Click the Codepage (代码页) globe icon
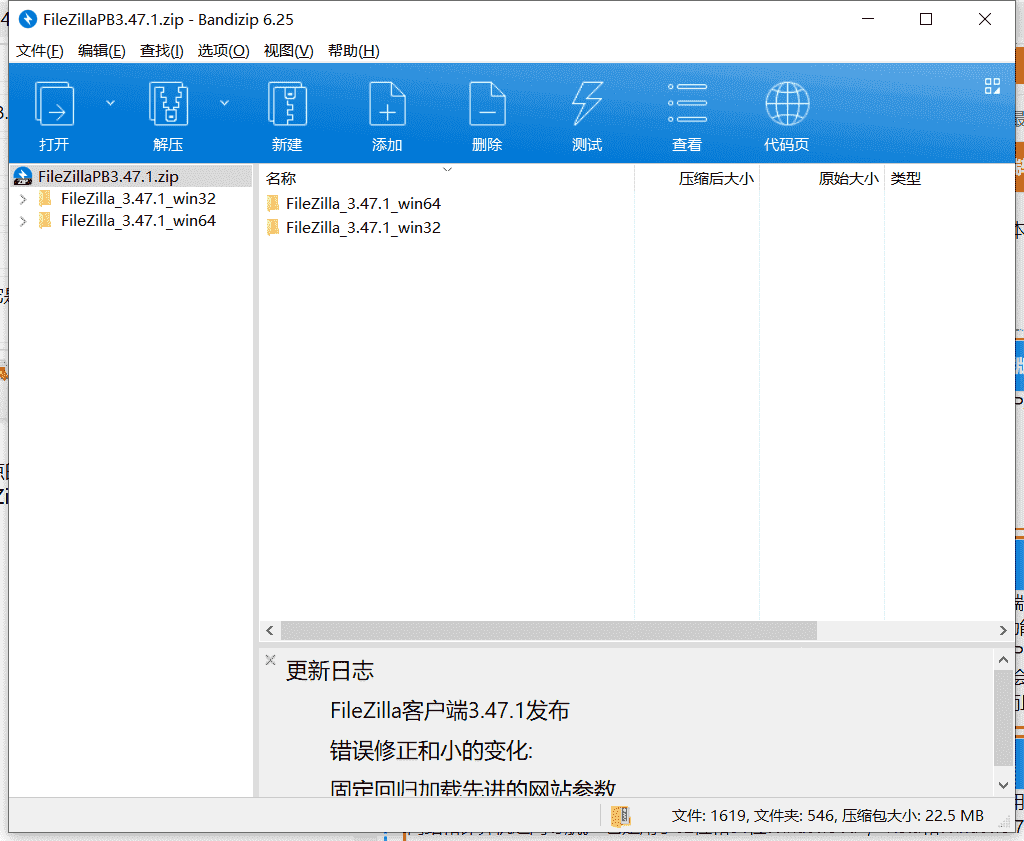Image resolution: width=1024 pixels, height=841 pixels. [787, 104]
